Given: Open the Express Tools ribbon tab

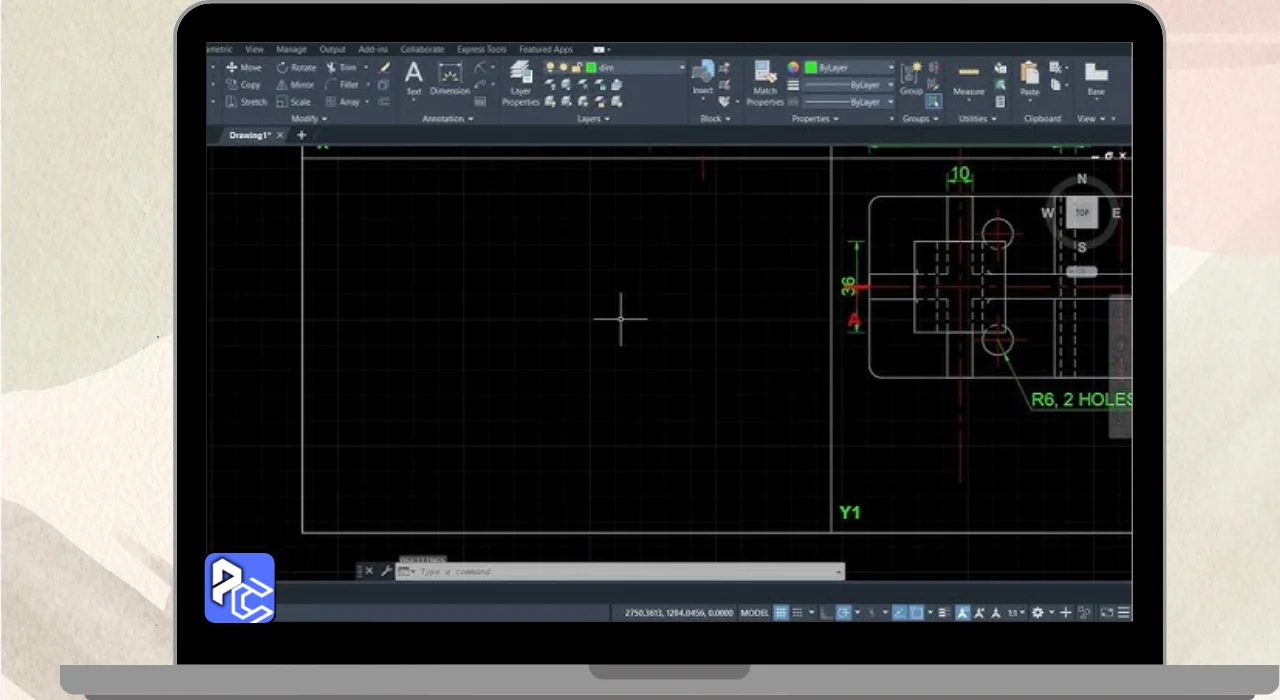Looking at the screenshot, I should pyautogui.click(x=481, y=49).
